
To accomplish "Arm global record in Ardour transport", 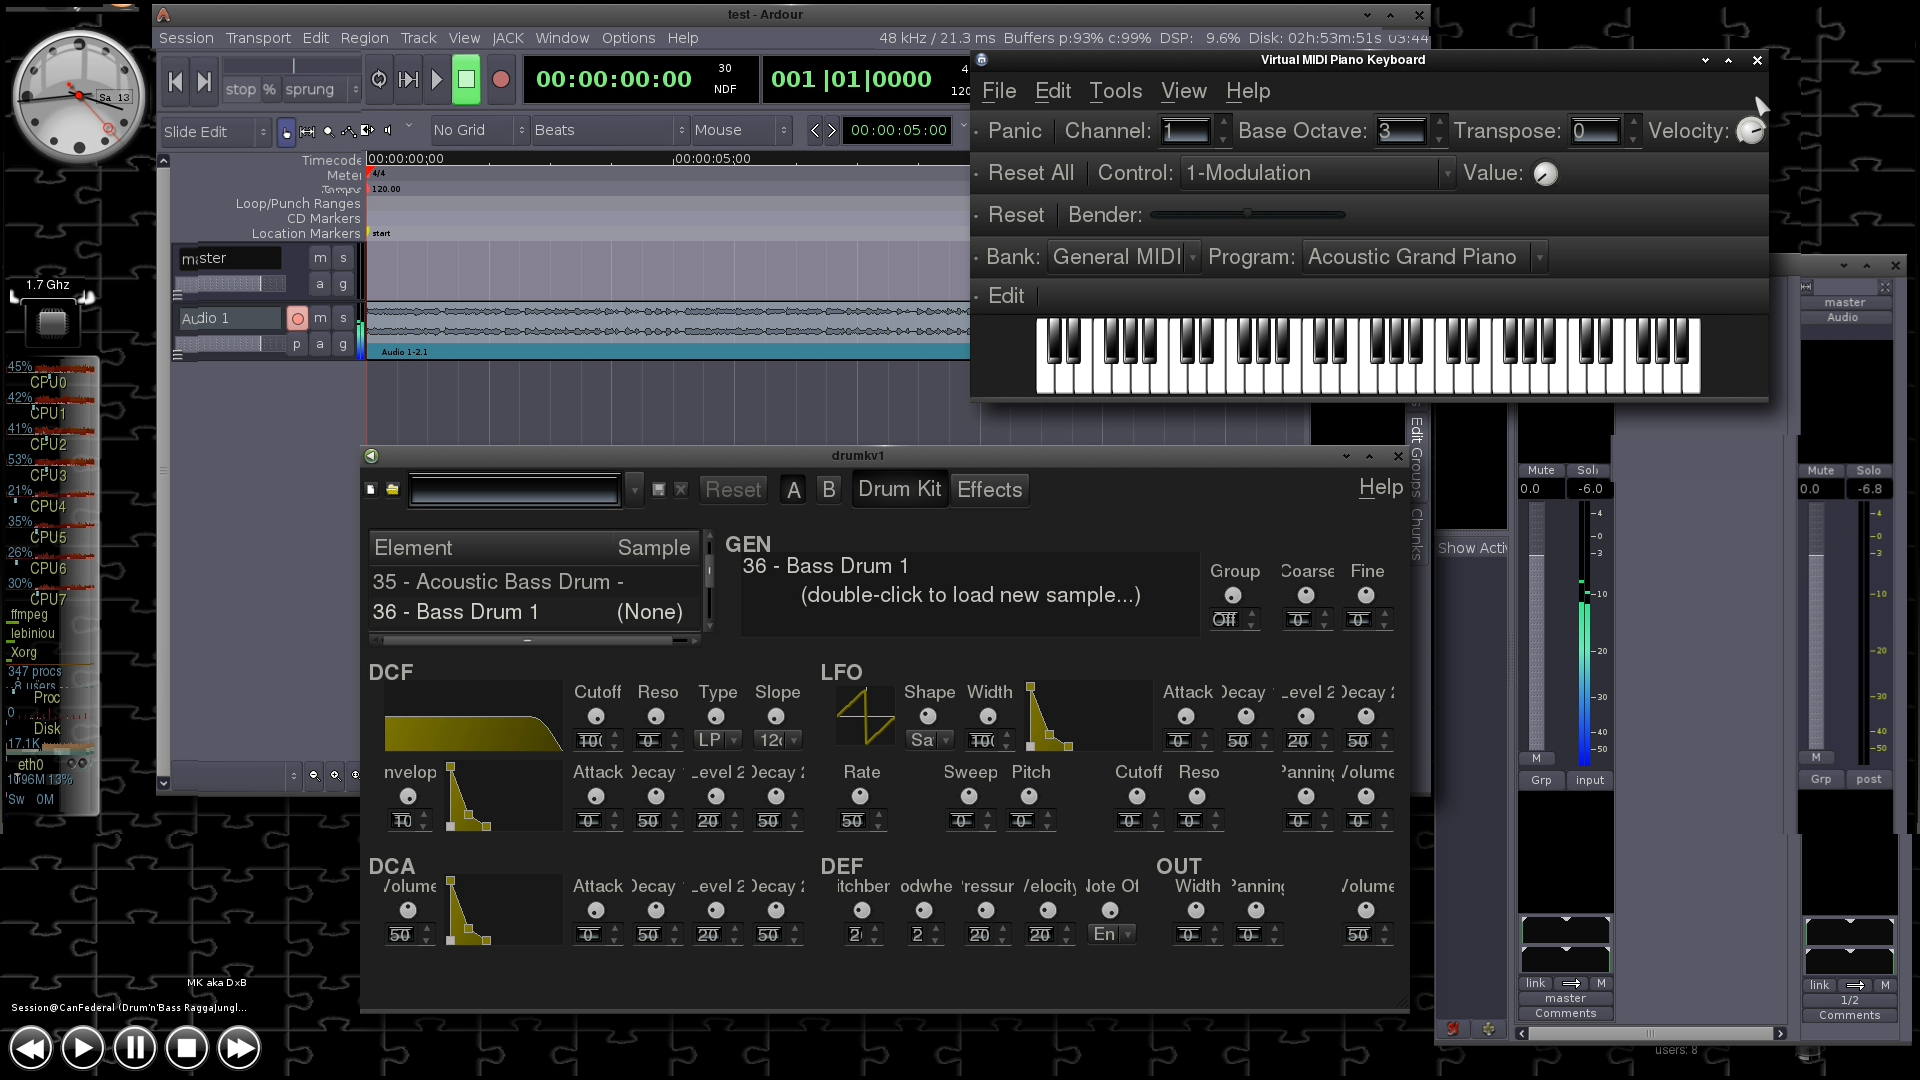I will 501,80.
